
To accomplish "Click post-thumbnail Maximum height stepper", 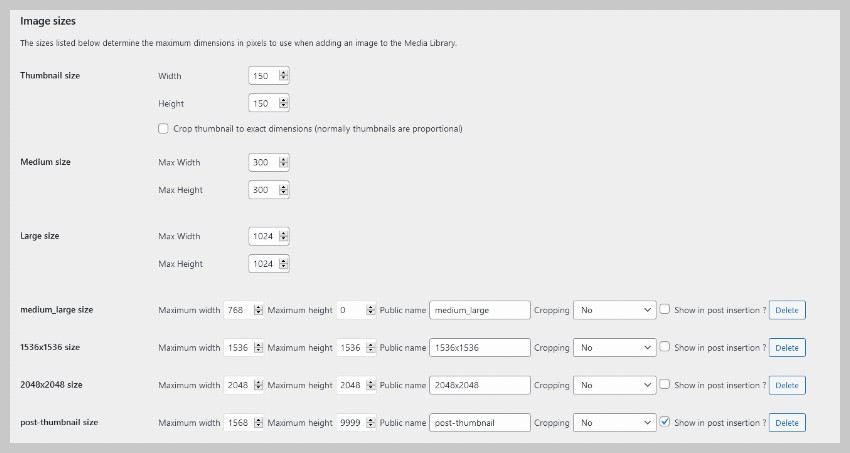I will 371,423.
